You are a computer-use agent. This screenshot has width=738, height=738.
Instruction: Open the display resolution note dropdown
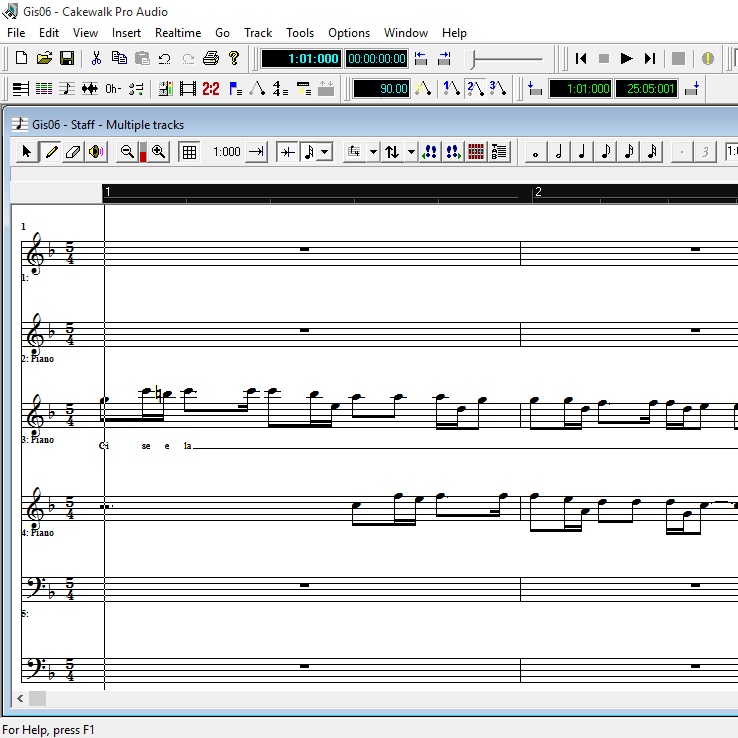click(x=325, y=152)
